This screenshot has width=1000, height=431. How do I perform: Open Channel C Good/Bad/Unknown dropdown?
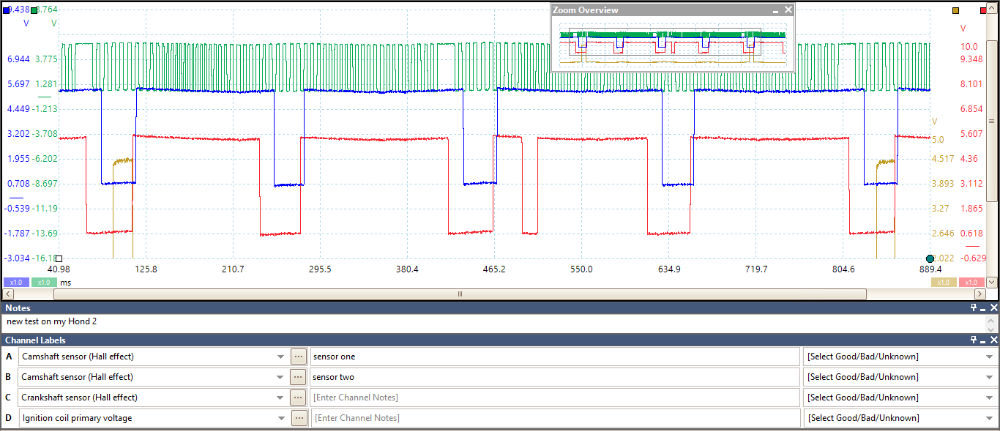[989, 398]
